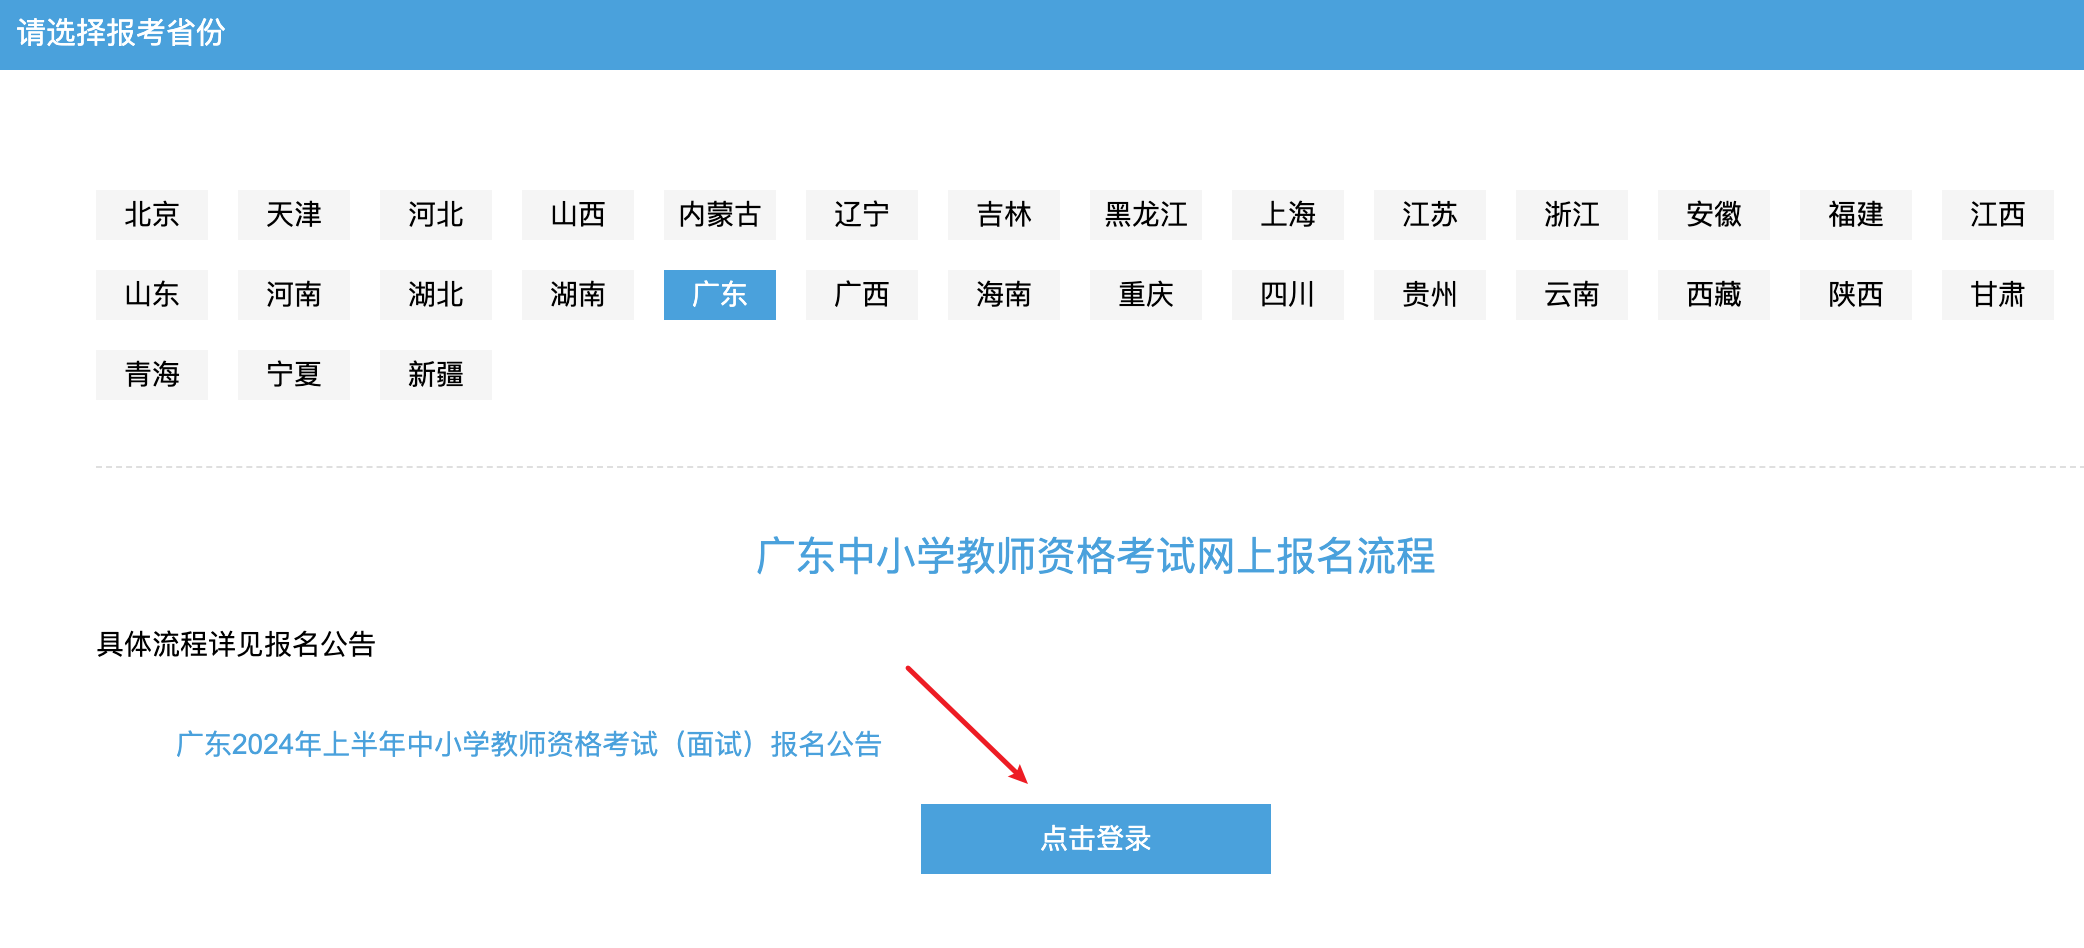Click the 四川 province button
The width and height of the screenshot is (2084, 948).
[1288, 295]
